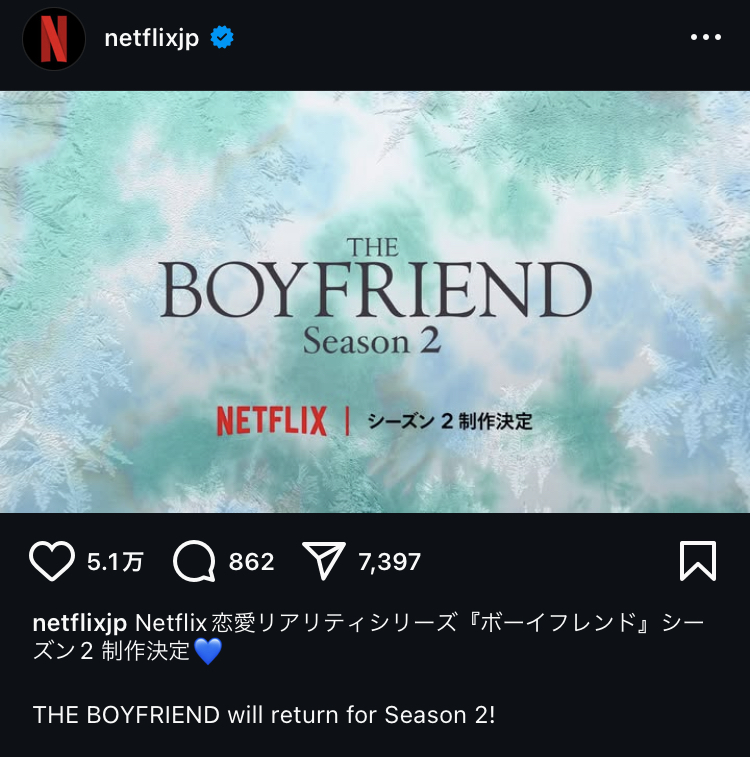Screen dimensions: 750x757
Task: Tap the Season 2 subtitle in image
Action: coord(372,341)
